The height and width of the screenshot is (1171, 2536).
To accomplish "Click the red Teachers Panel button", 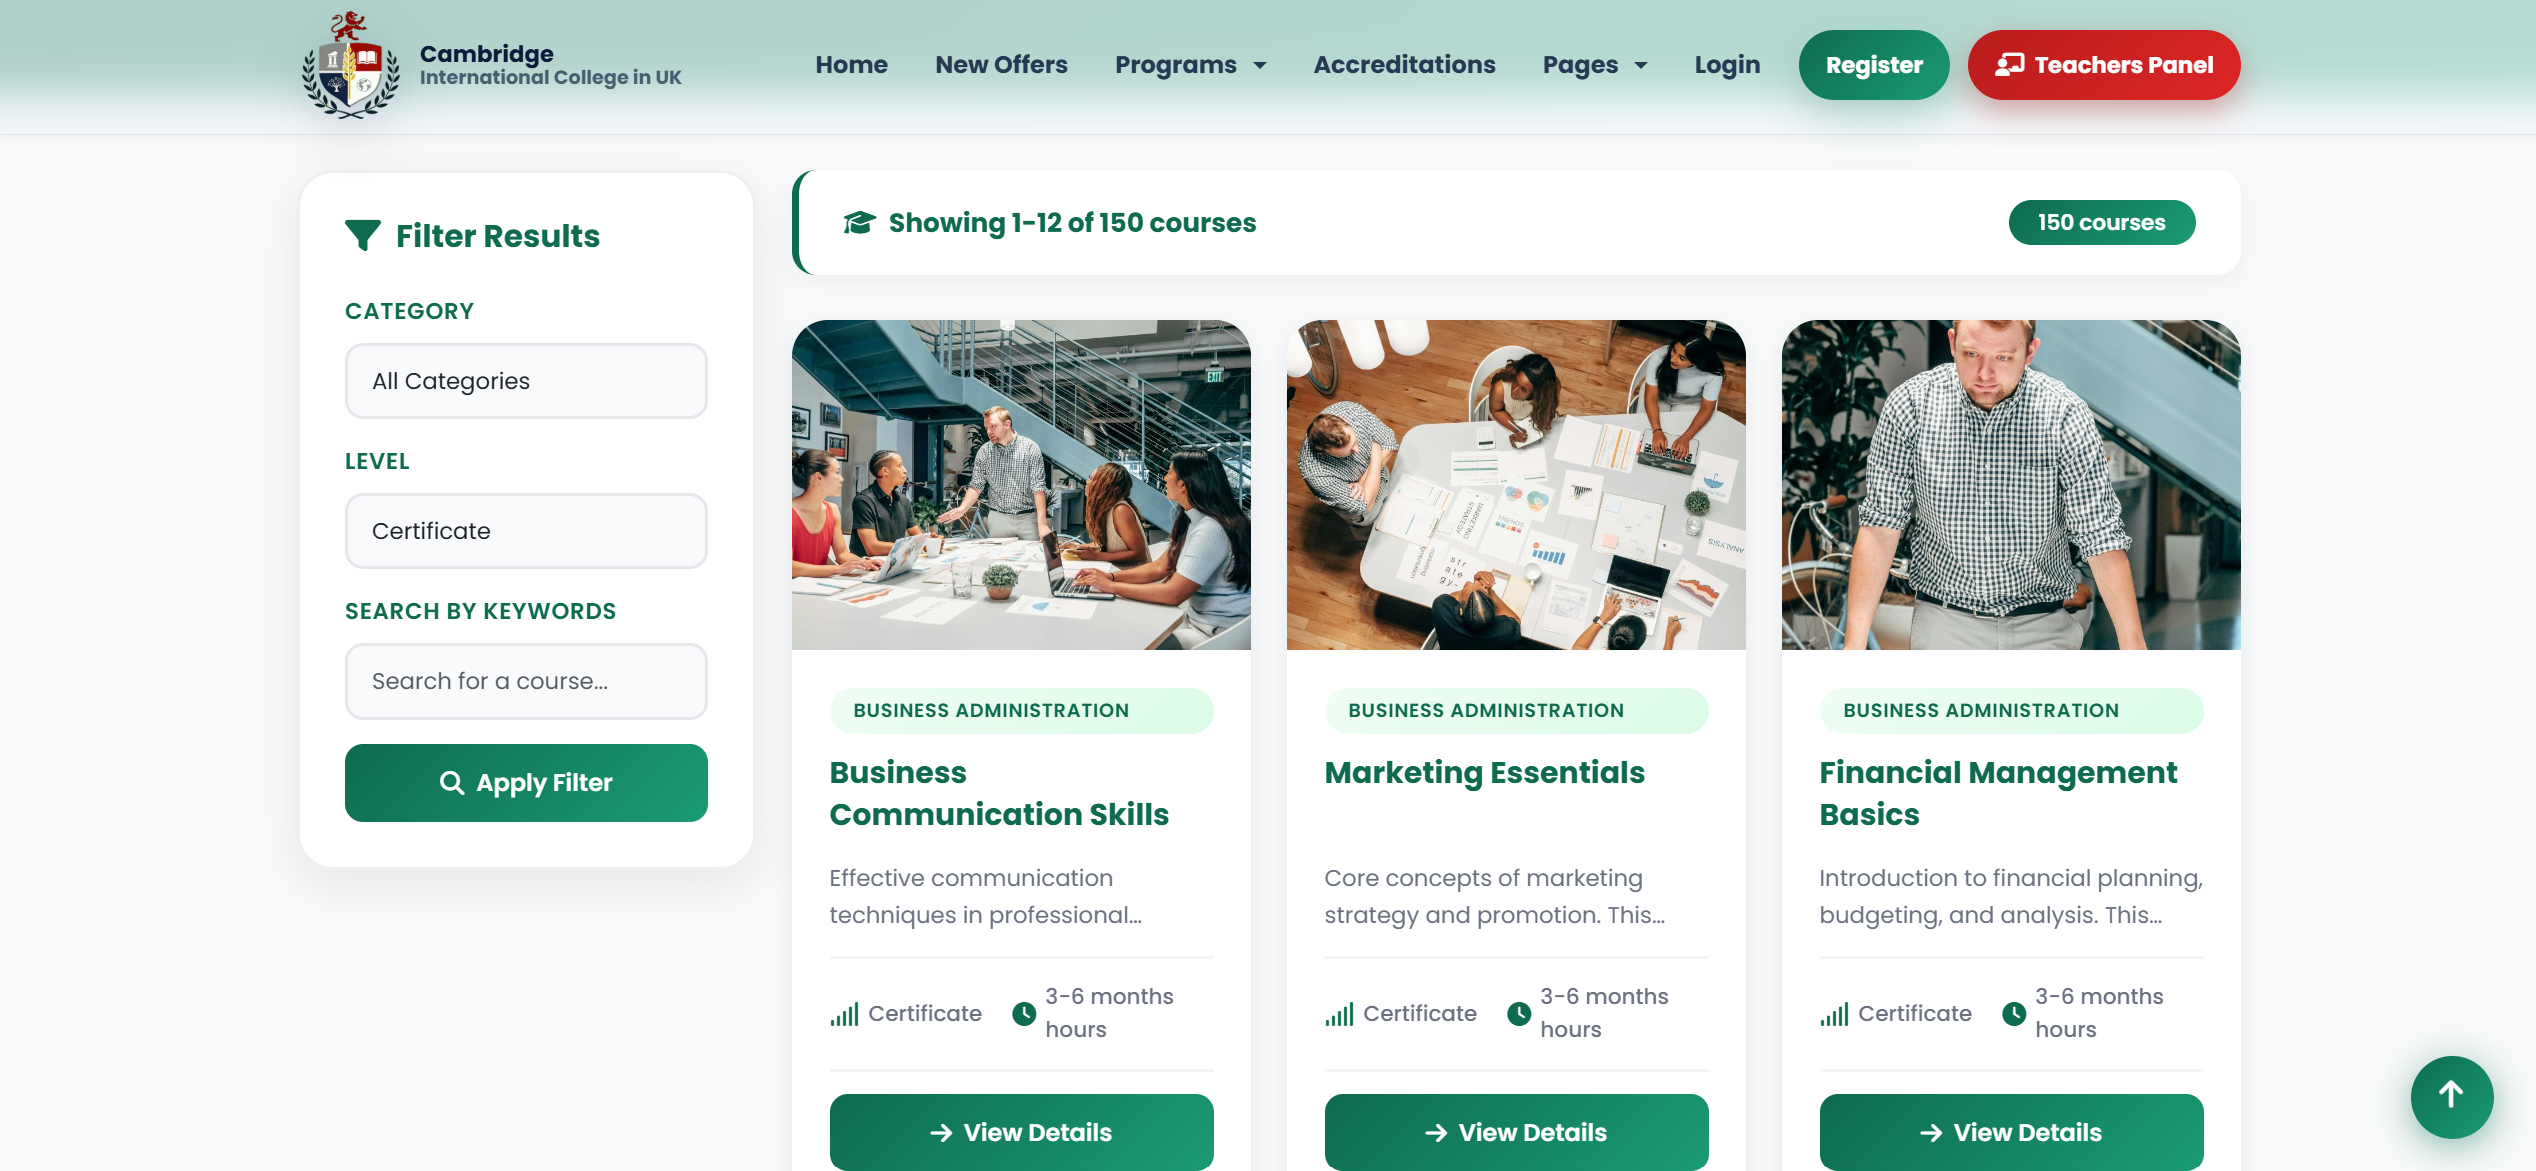I will [2104, 65].
